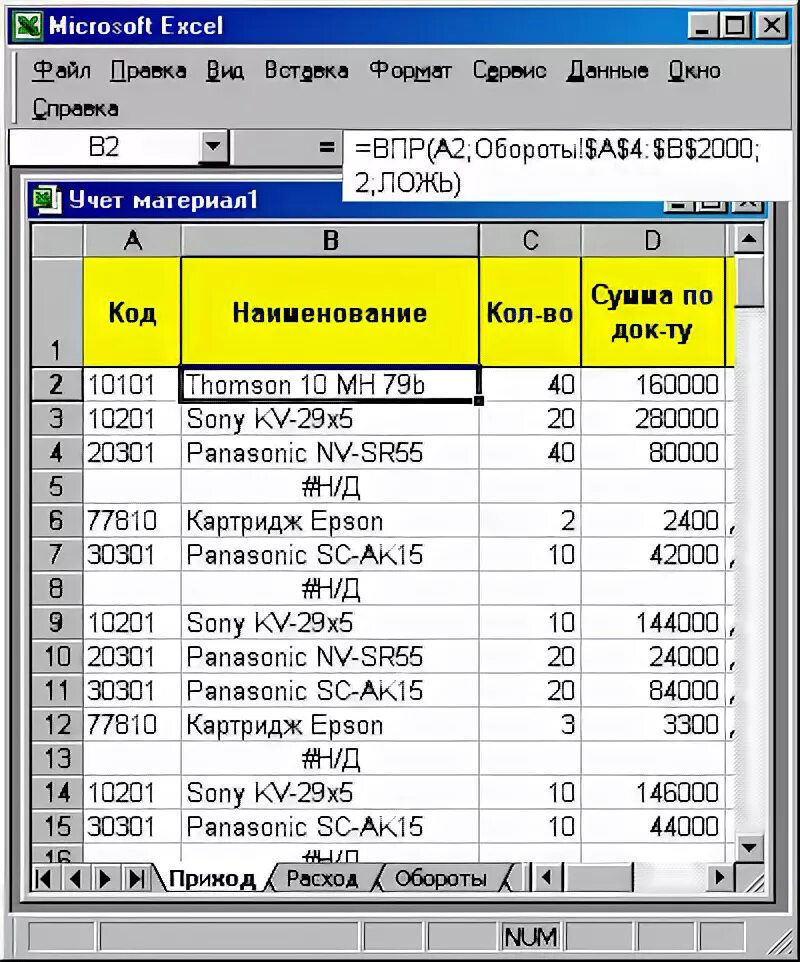The height and width of the screenshot is (962, 800).
Task: Open the Вставка menu
Action: tap(306, 70)
